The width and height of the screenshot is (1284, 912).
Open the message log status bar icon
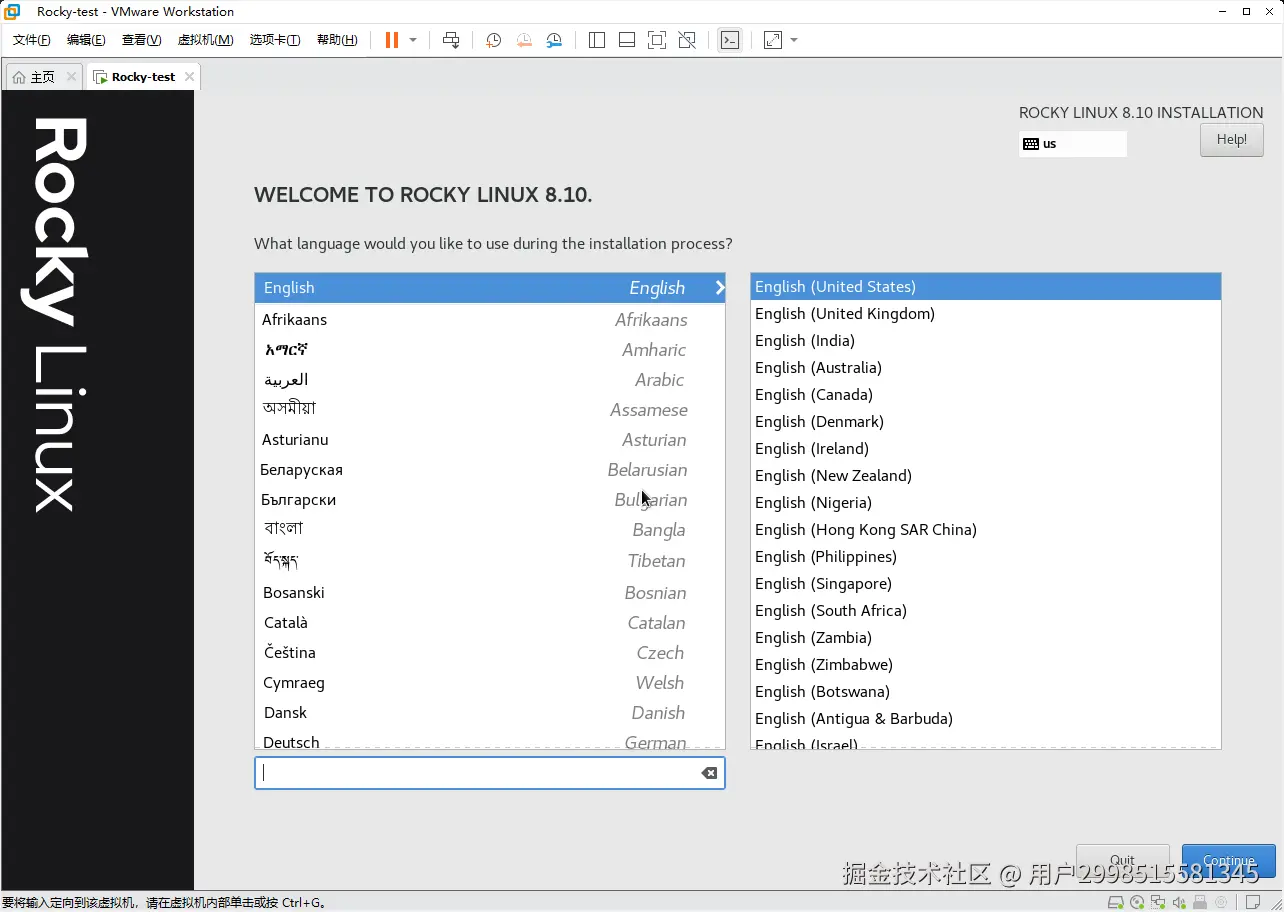coord(1252,902)
